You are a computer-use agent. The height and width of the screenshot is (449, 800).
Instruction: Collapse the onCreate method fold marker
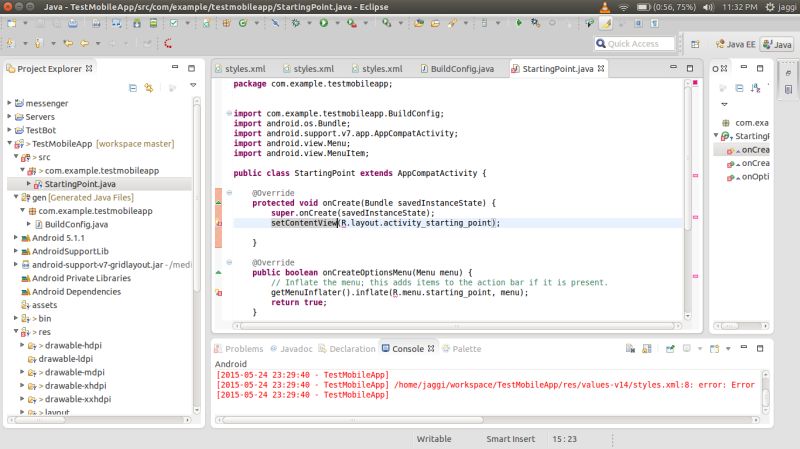229,193
